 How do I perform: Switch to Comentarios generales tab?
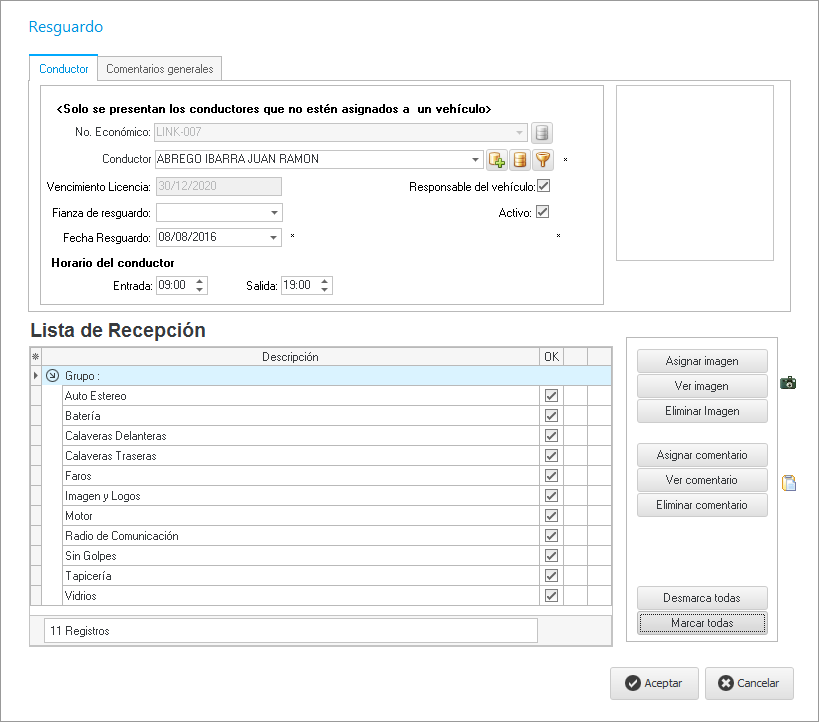point(159,69)
